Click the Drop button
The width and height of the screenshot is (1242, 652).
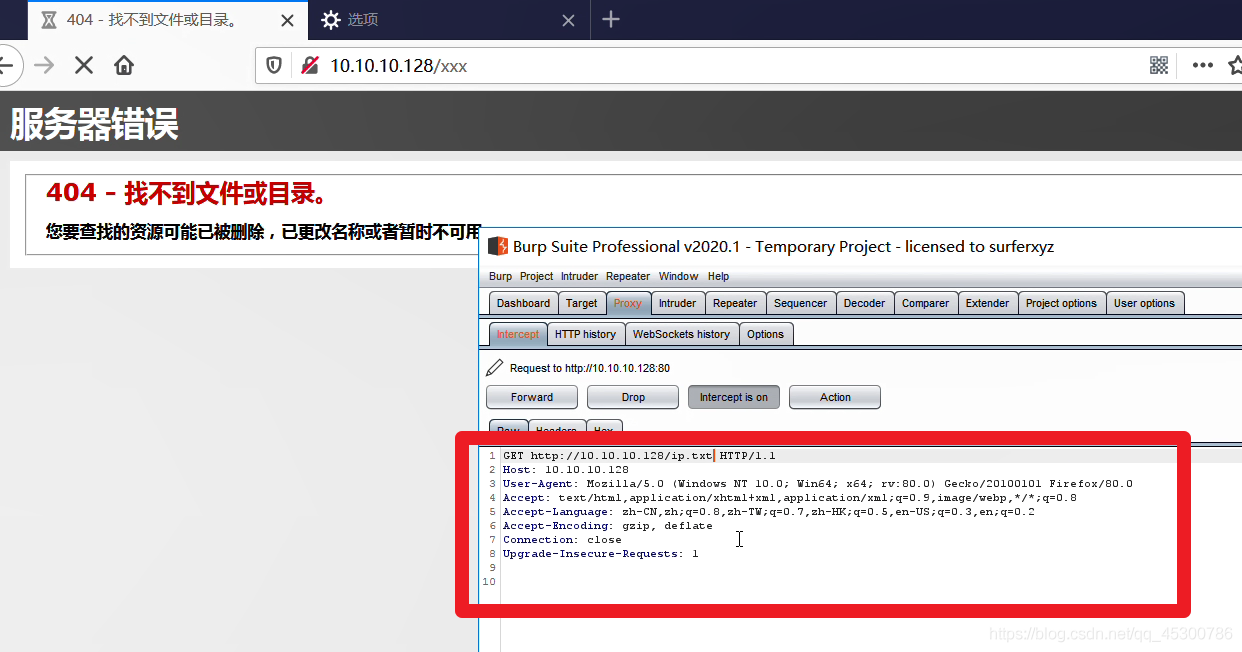coord(633,397)
